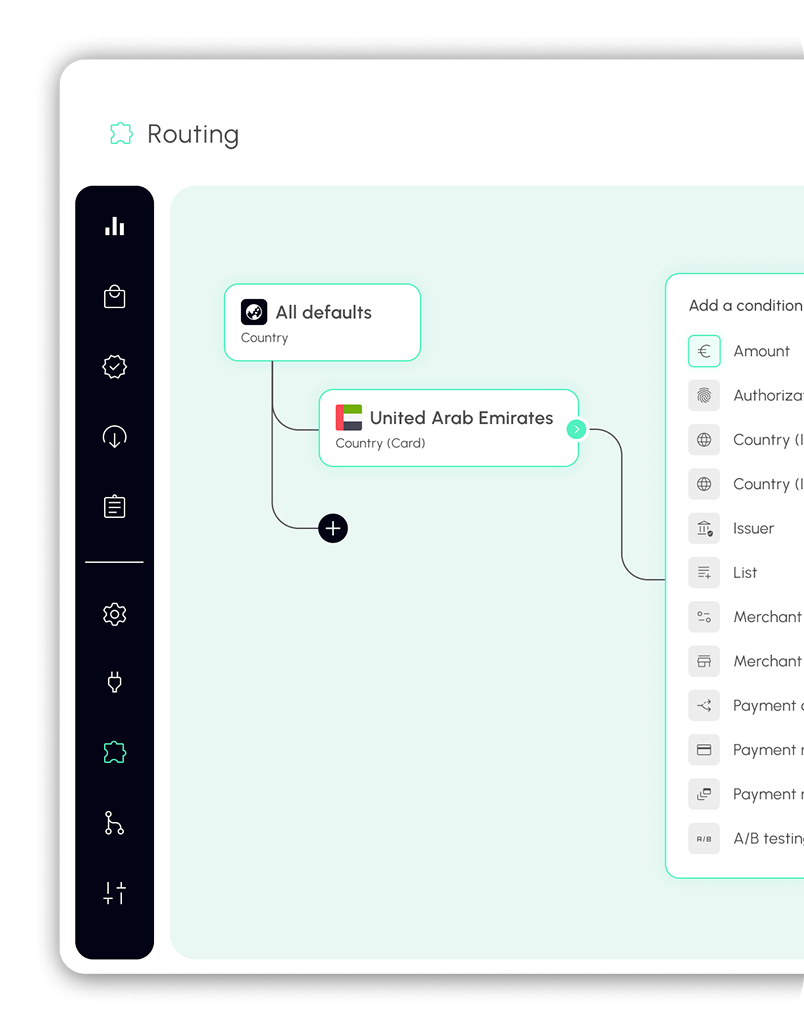Open the analytics bar chart sidebar icon
The width and height of the screenshot is (804, 1034).
115,227
